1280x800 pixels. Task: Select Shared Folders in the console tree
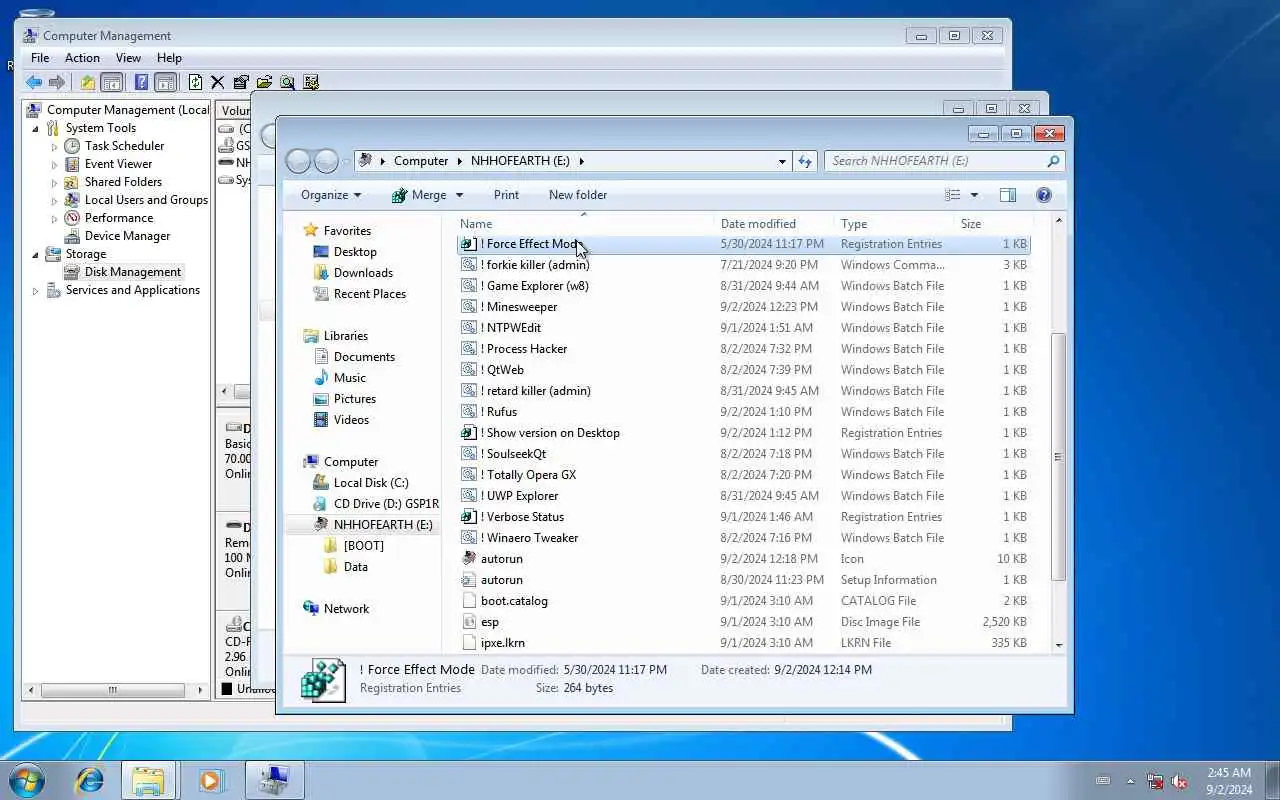(x=123, y=182)
